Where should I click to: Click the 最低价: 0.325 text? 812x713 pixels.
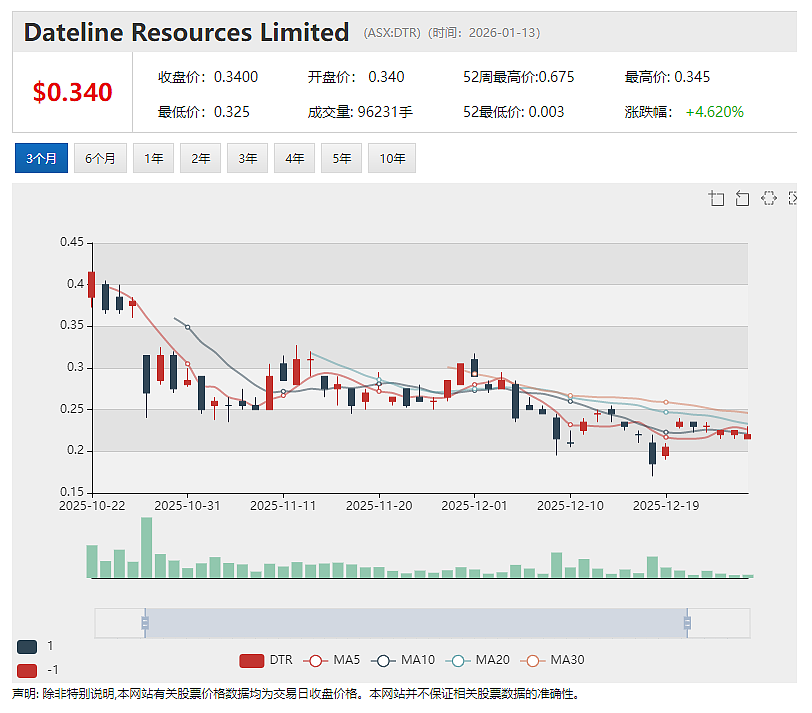tap(204, 112)
